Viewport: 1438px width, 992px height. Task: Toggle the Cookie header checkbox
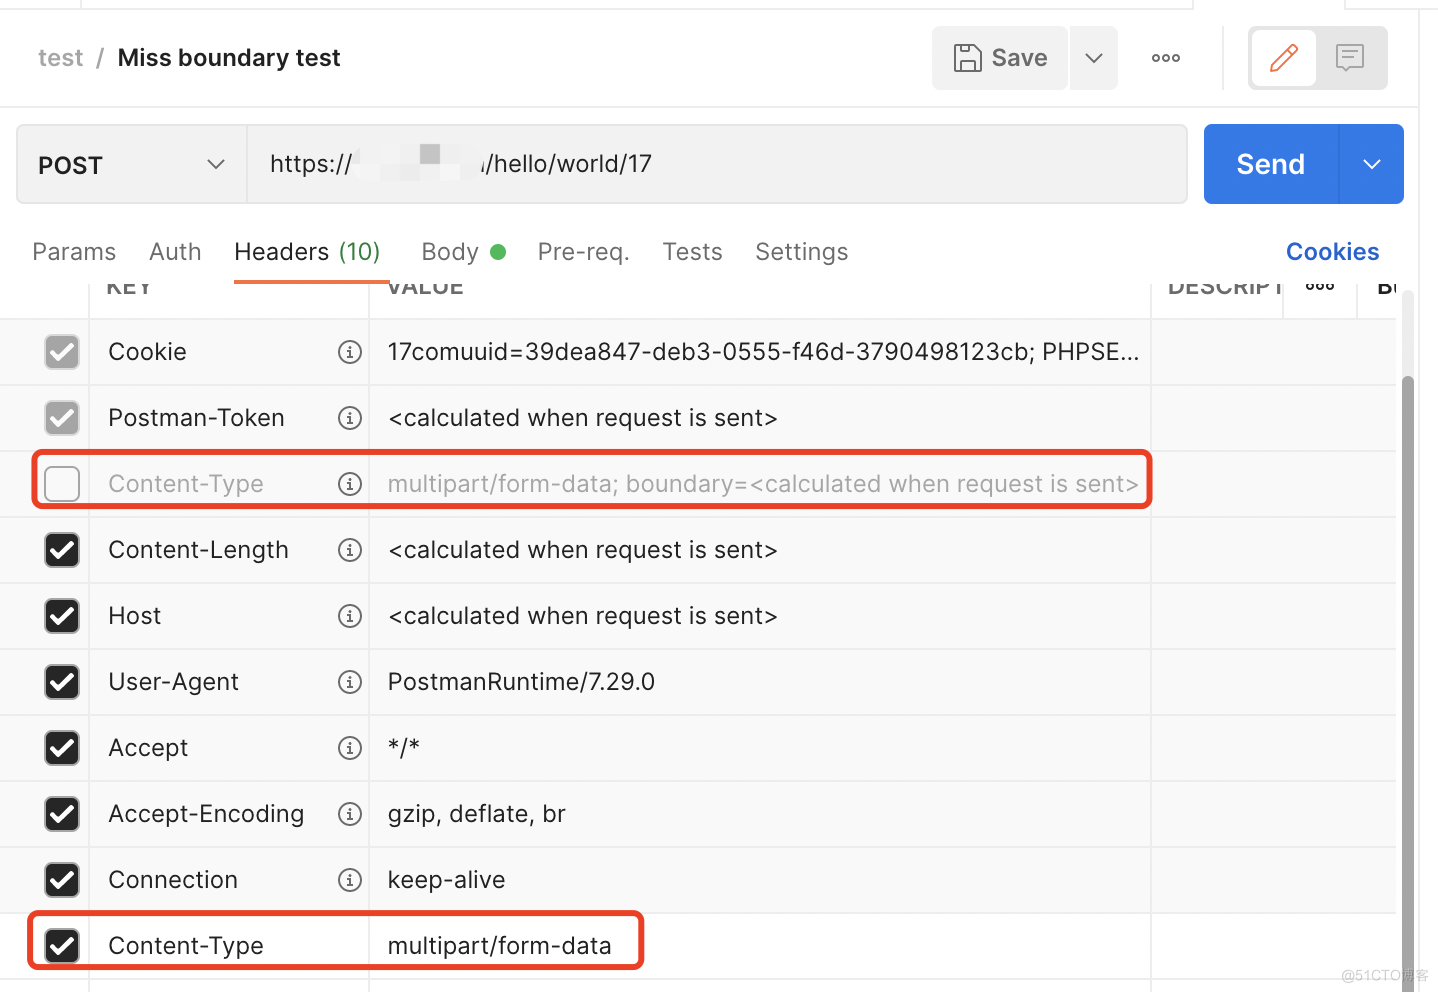click(62, 352)
